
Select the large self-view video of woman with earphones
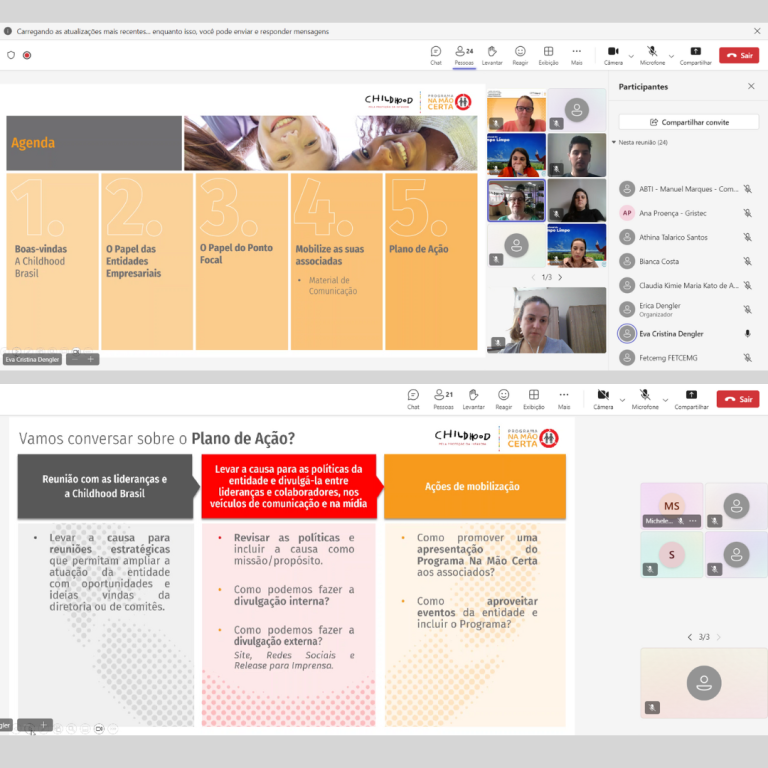coord(546,320)
